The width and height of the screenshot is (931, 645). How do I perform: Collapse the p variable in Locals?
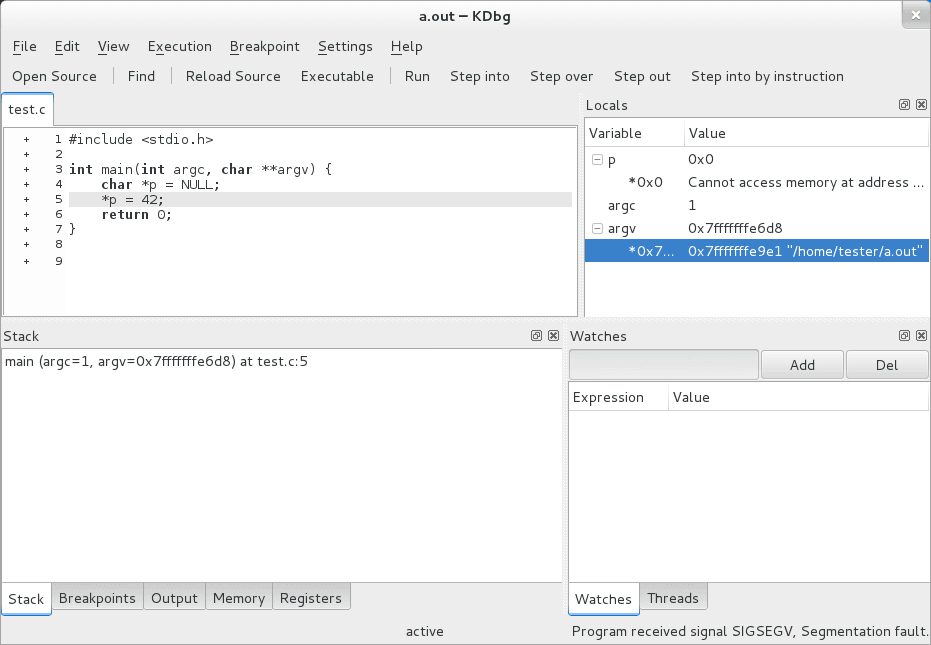click(x=597, y=159)
